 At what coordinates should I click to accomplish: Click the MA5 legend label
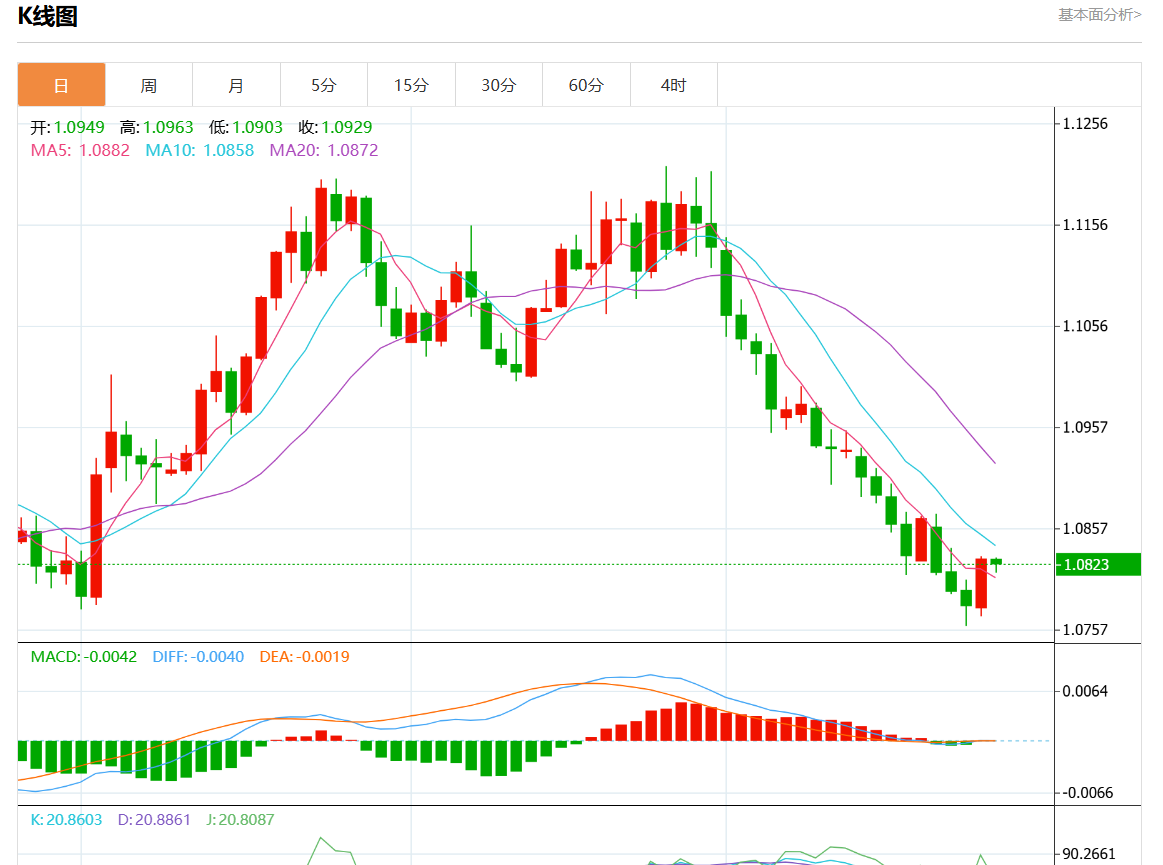(80, 150)
